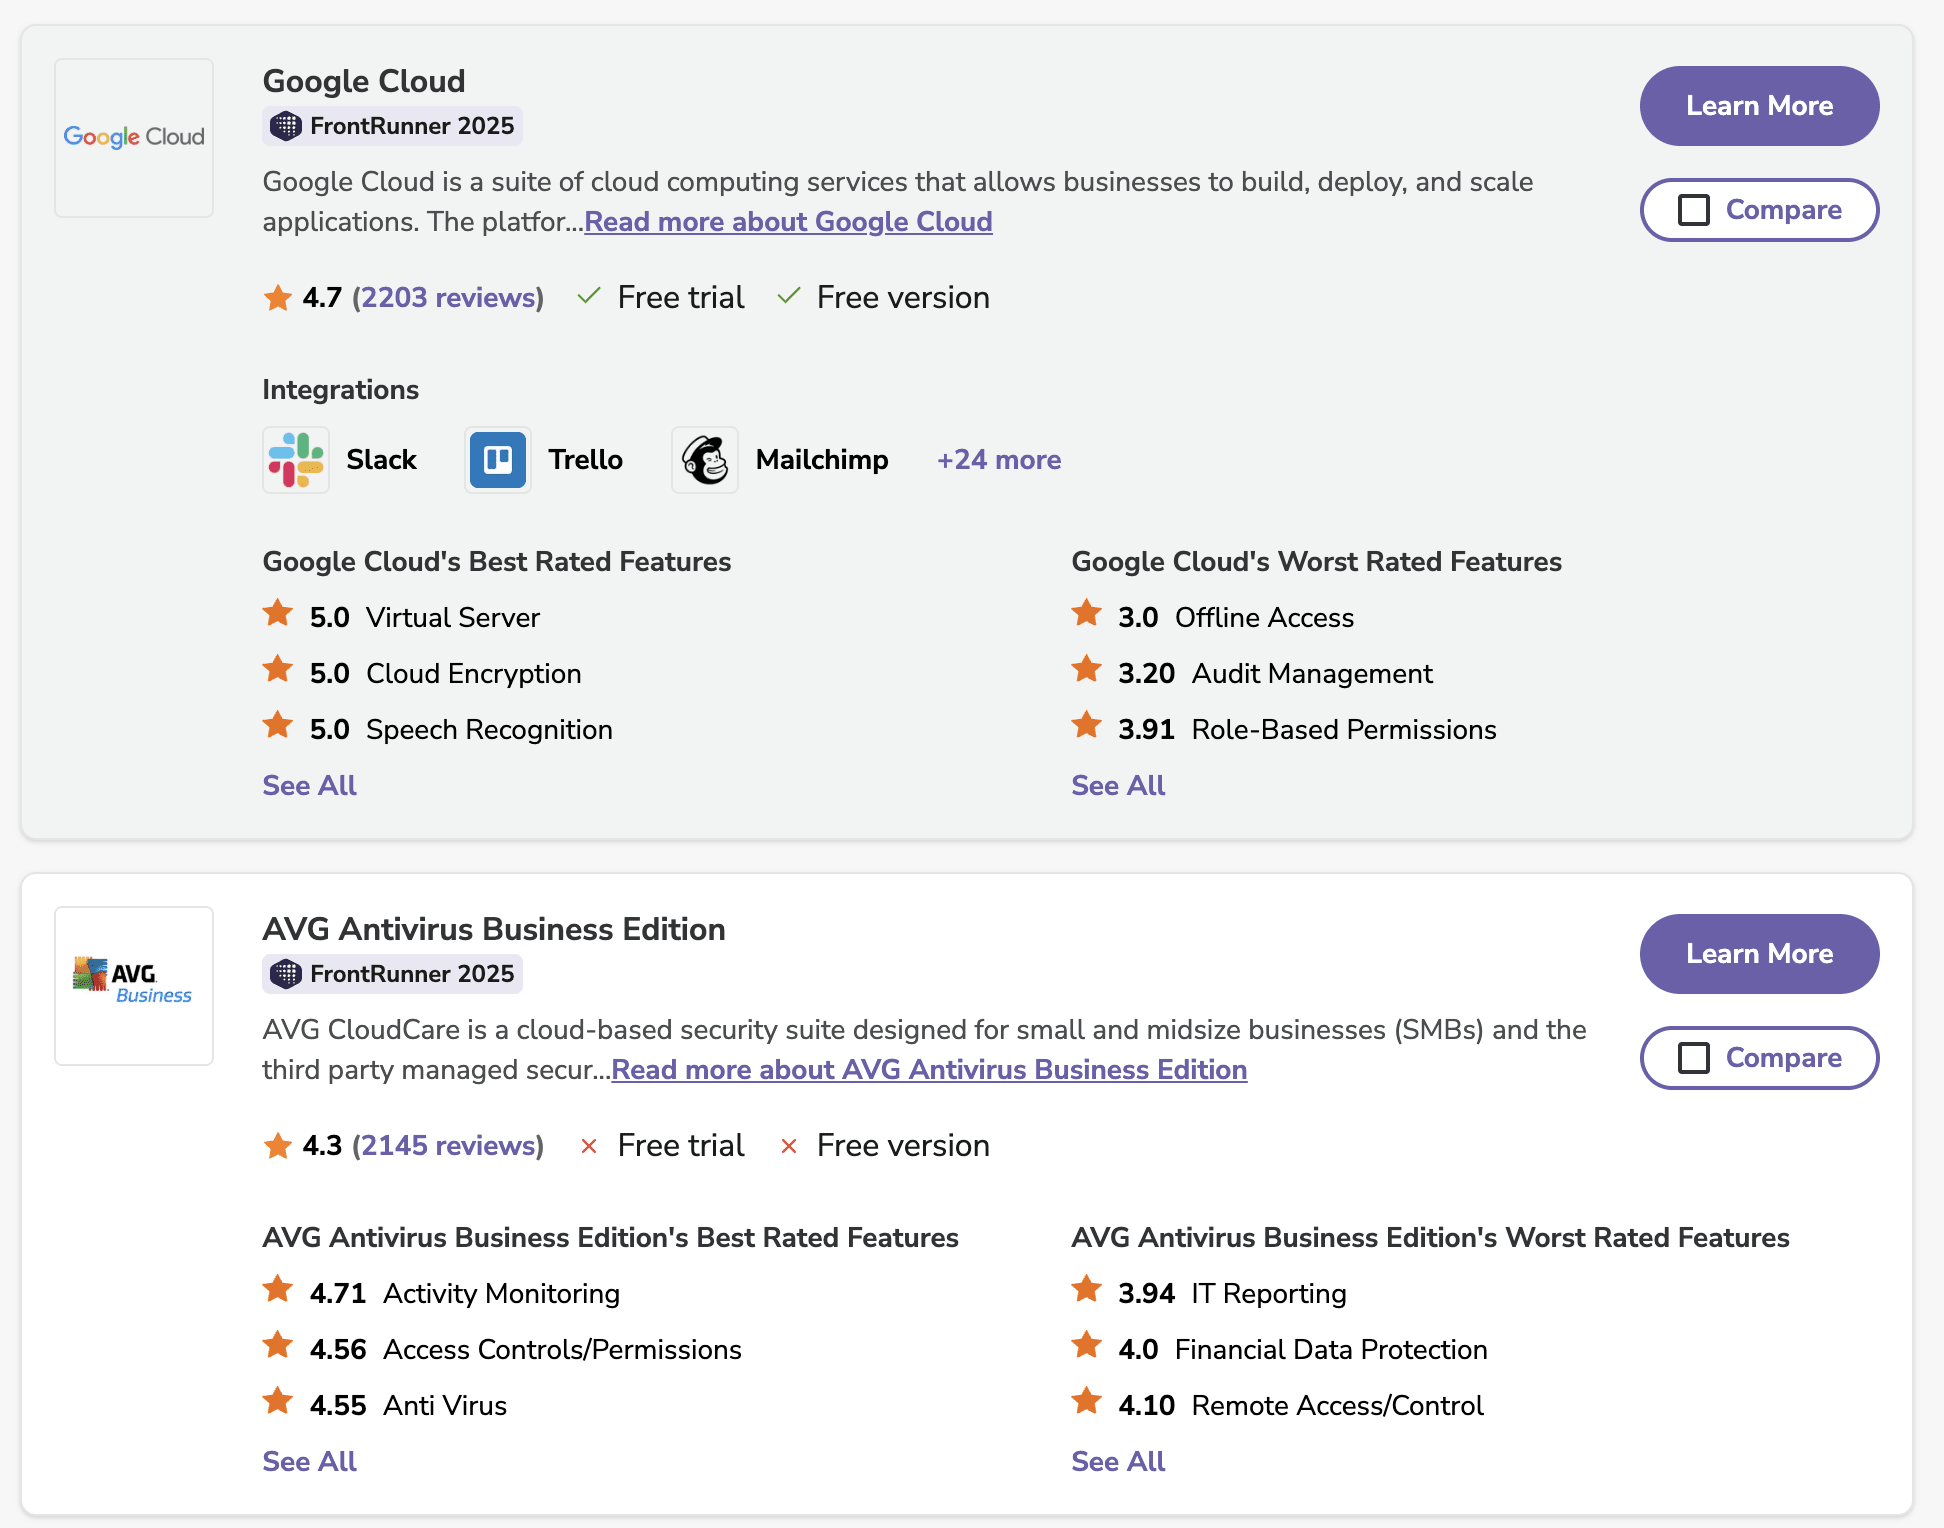Check the Compare box for Google Cloud
The height and width of the screenshot is (1528, 1944).
[1694, 210]
